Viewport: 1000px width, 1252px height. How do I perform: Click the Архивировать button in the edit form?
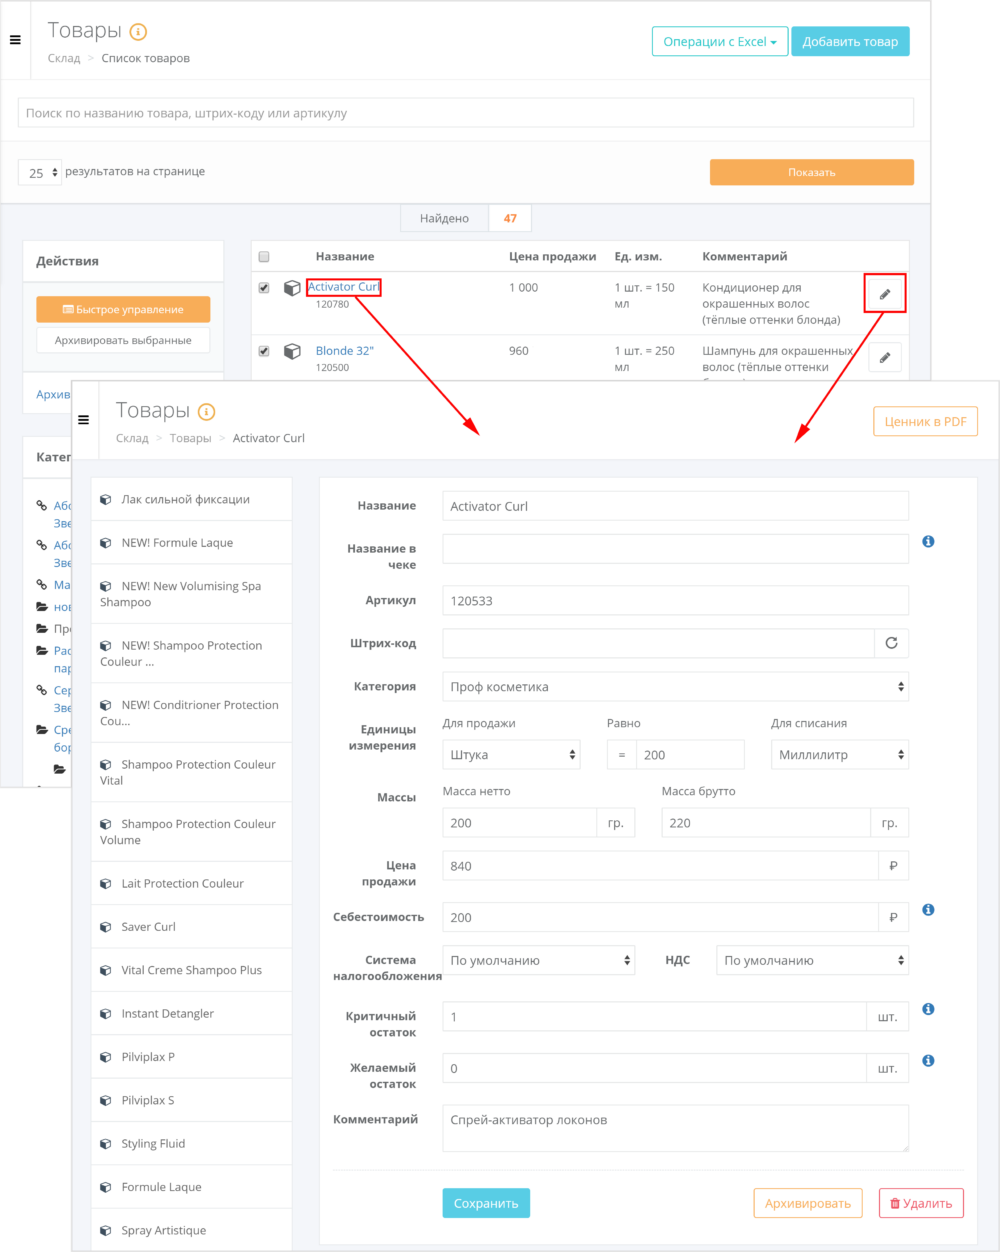point(807,1203)
